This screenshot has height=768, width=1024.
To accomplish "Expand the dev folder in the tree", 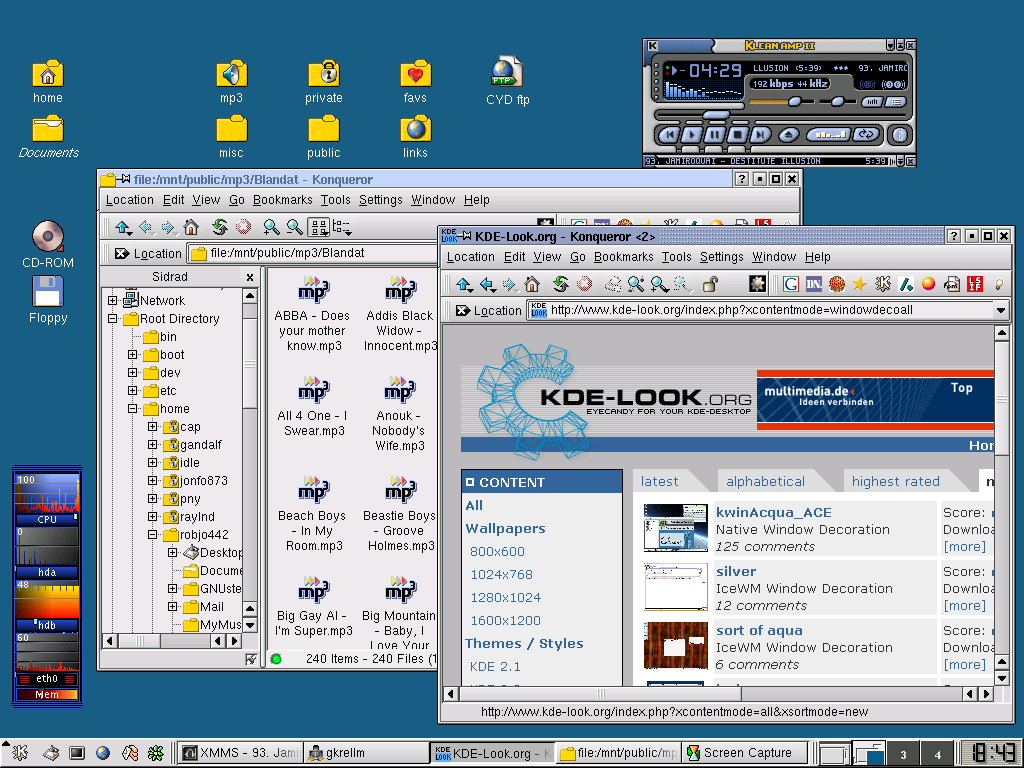I will [133, 372].
